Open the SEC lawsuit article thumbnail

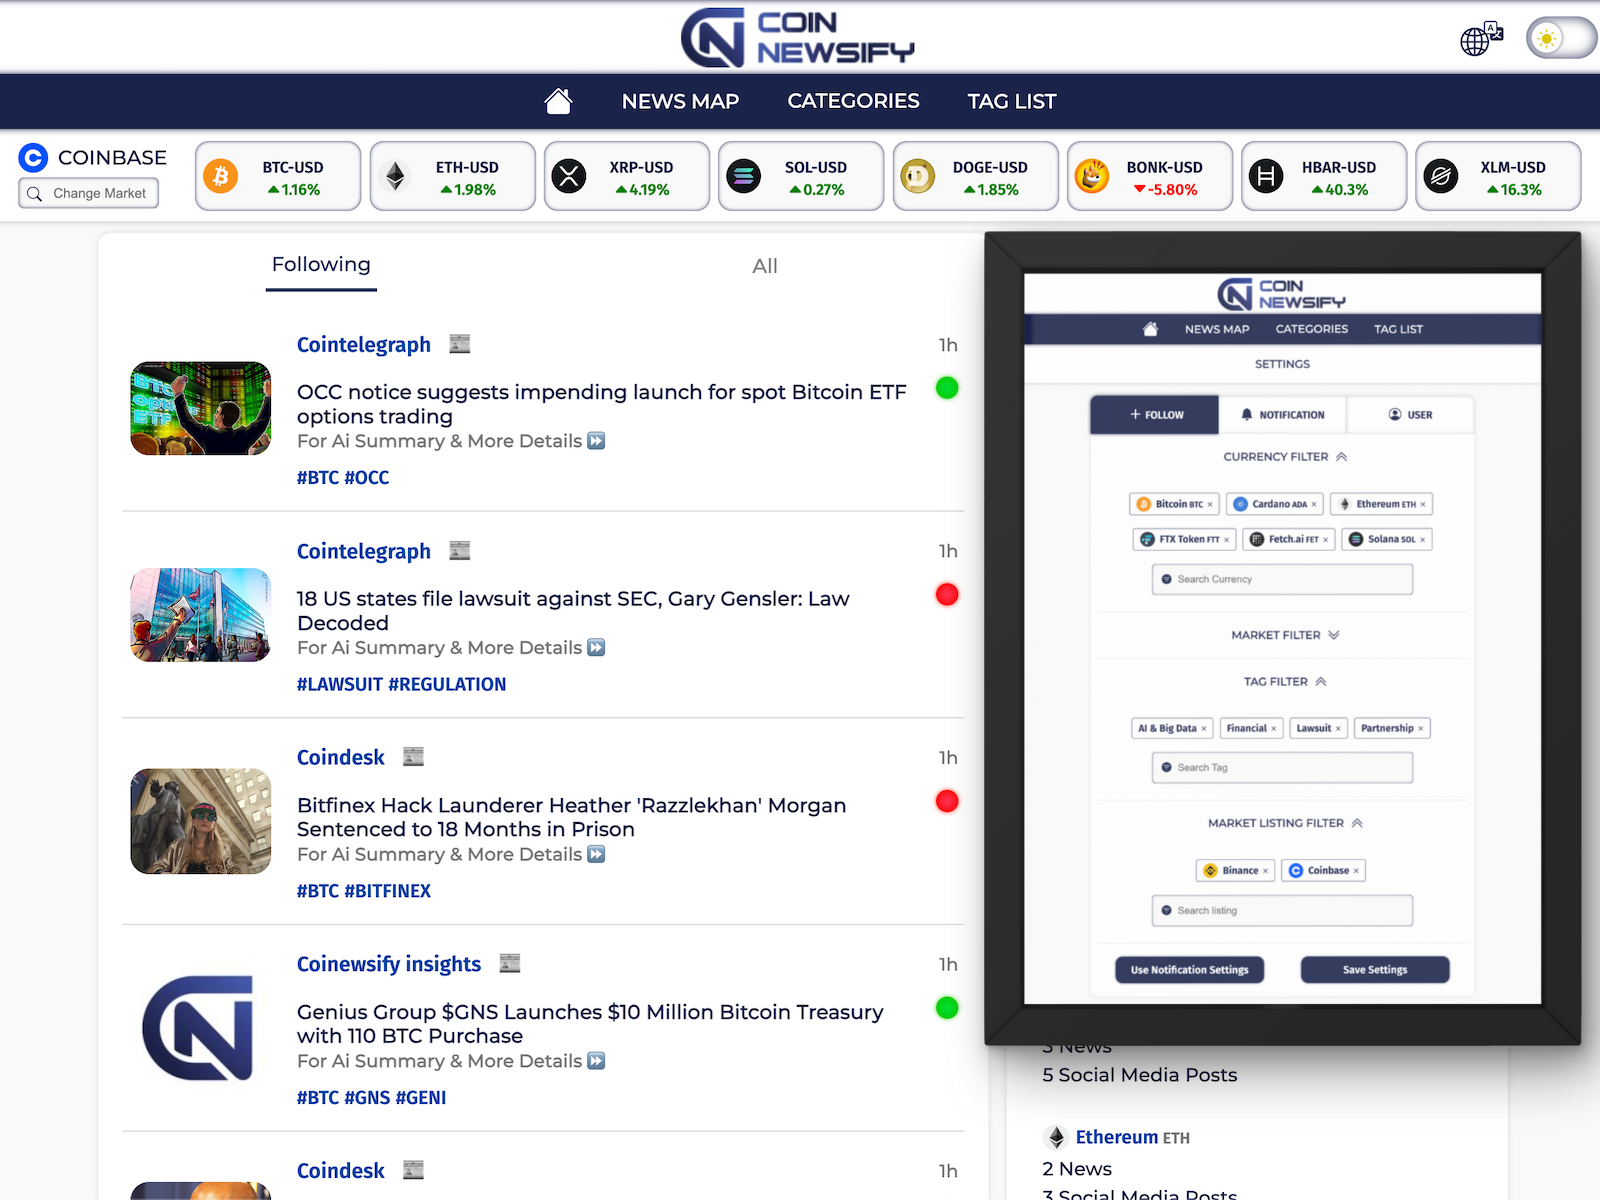click(x=201, y=615)
